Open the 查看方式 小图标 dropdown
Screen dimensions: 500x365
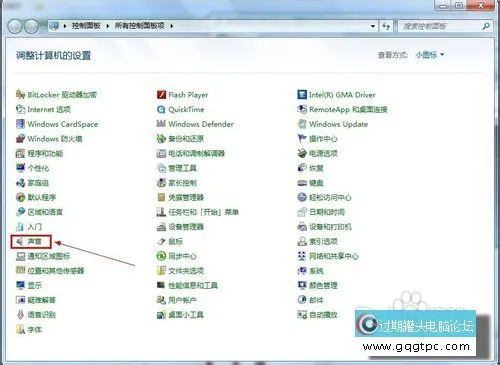click(x=430, y=55)
